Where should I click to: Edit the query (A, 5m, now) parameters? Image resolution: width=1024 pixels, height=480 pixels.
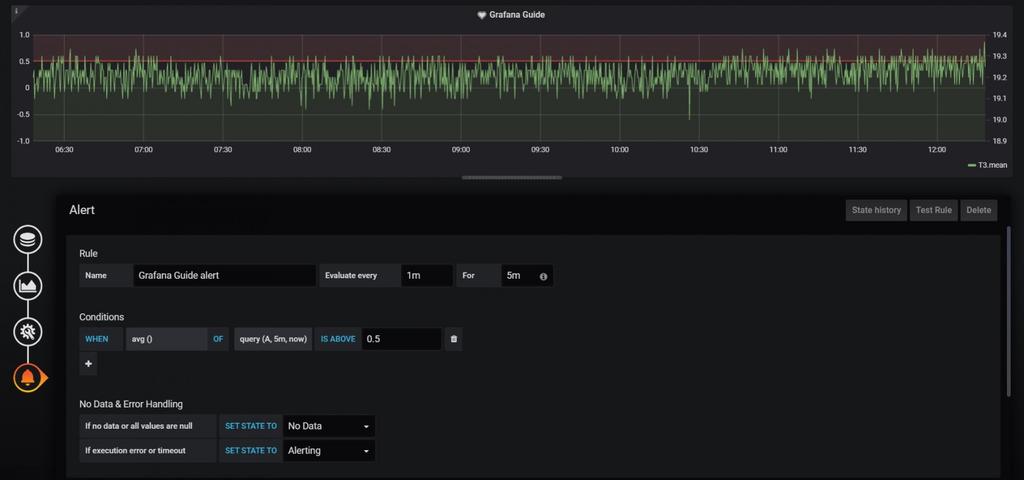(x=274, y=340)
